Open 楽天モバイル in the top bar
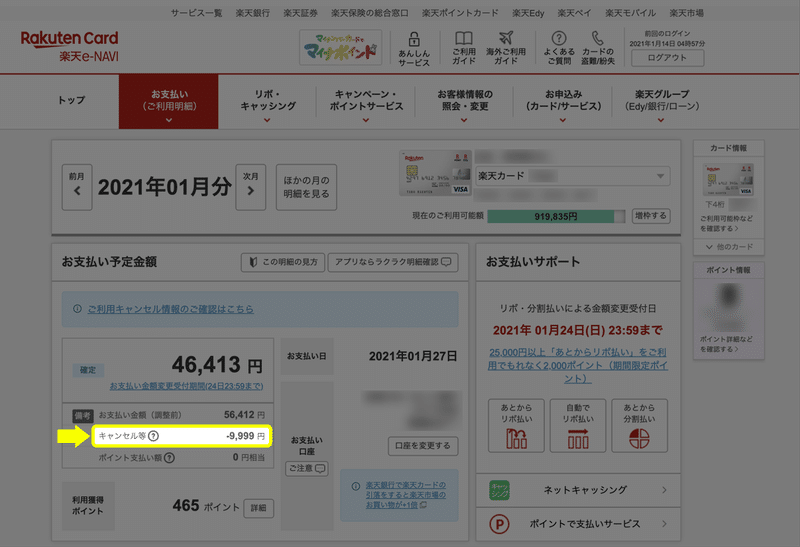 pos(631,13)
